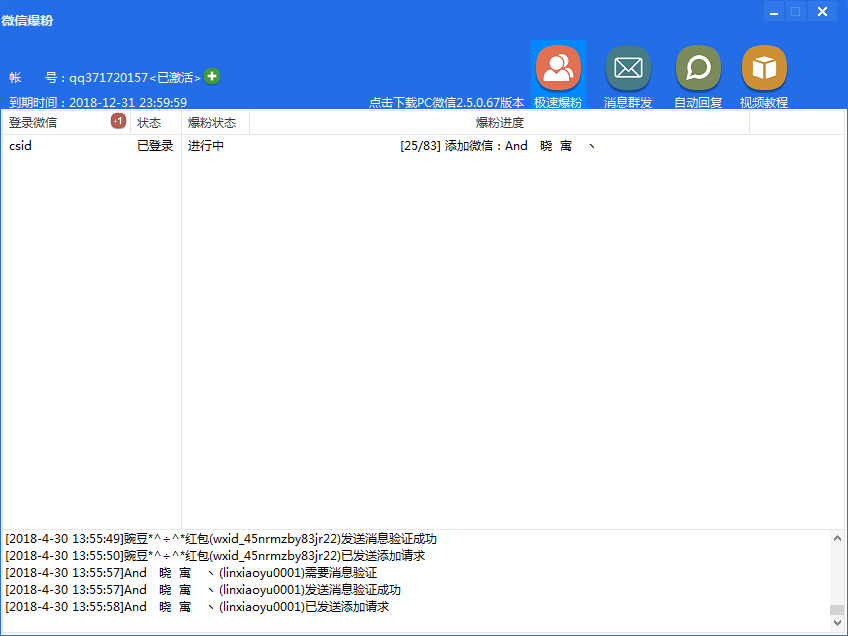Click the 状态 column header
Image resolution: width=848 pixels, height=636 pixels.
click(x=149, y=123)
